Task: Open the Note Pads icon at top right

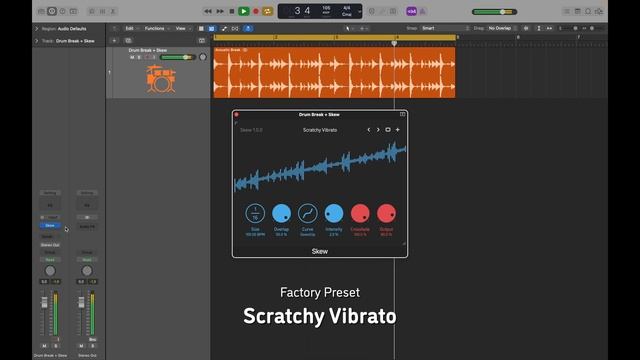Action: click(x=578, y=11)
